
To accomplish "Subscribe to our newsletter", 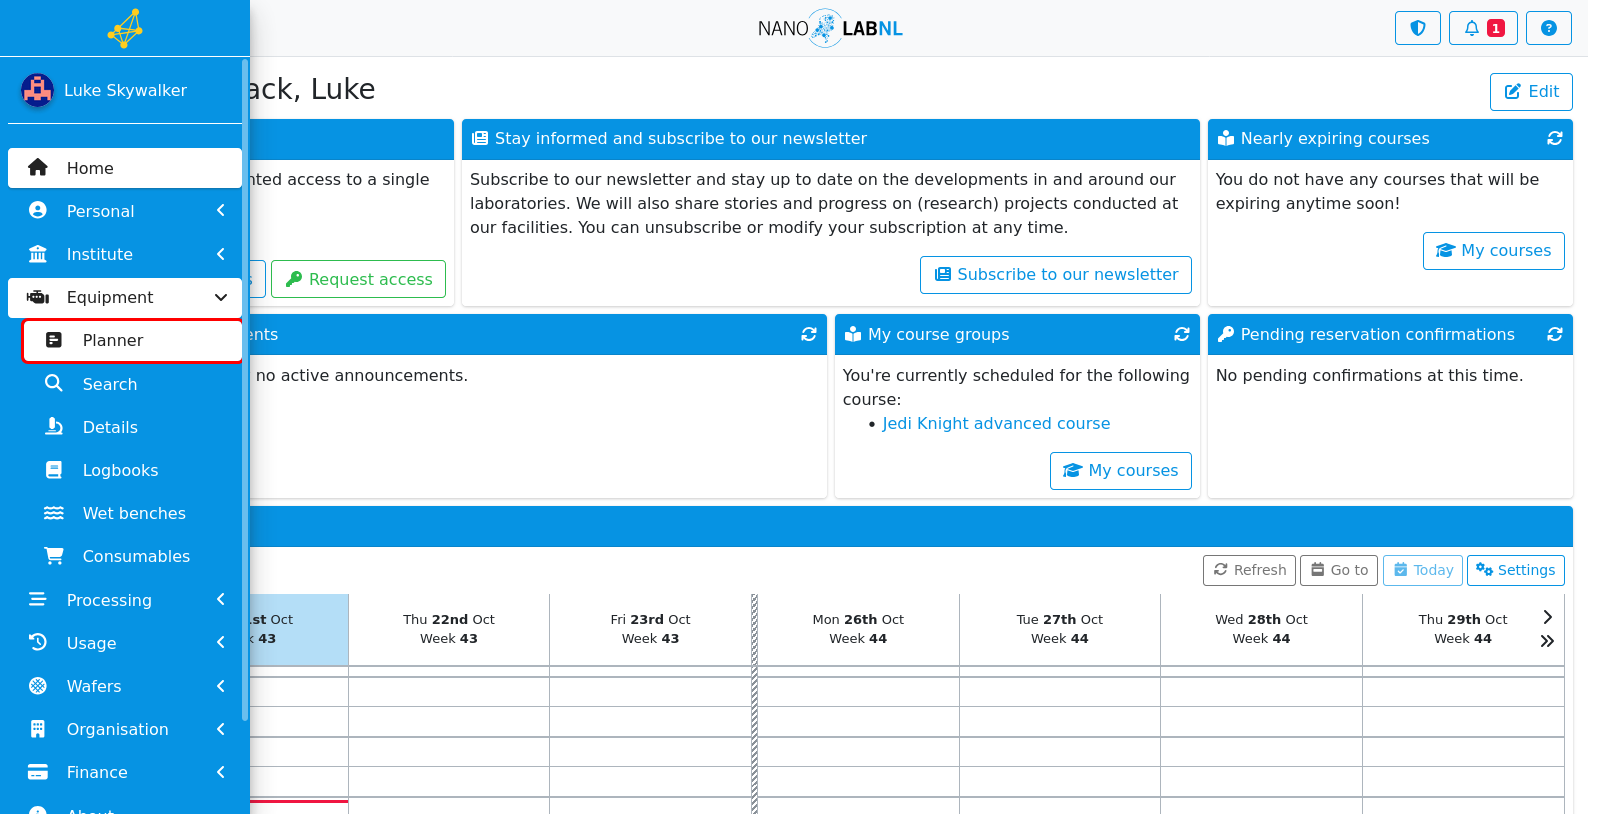I will tap(1056, 275).
